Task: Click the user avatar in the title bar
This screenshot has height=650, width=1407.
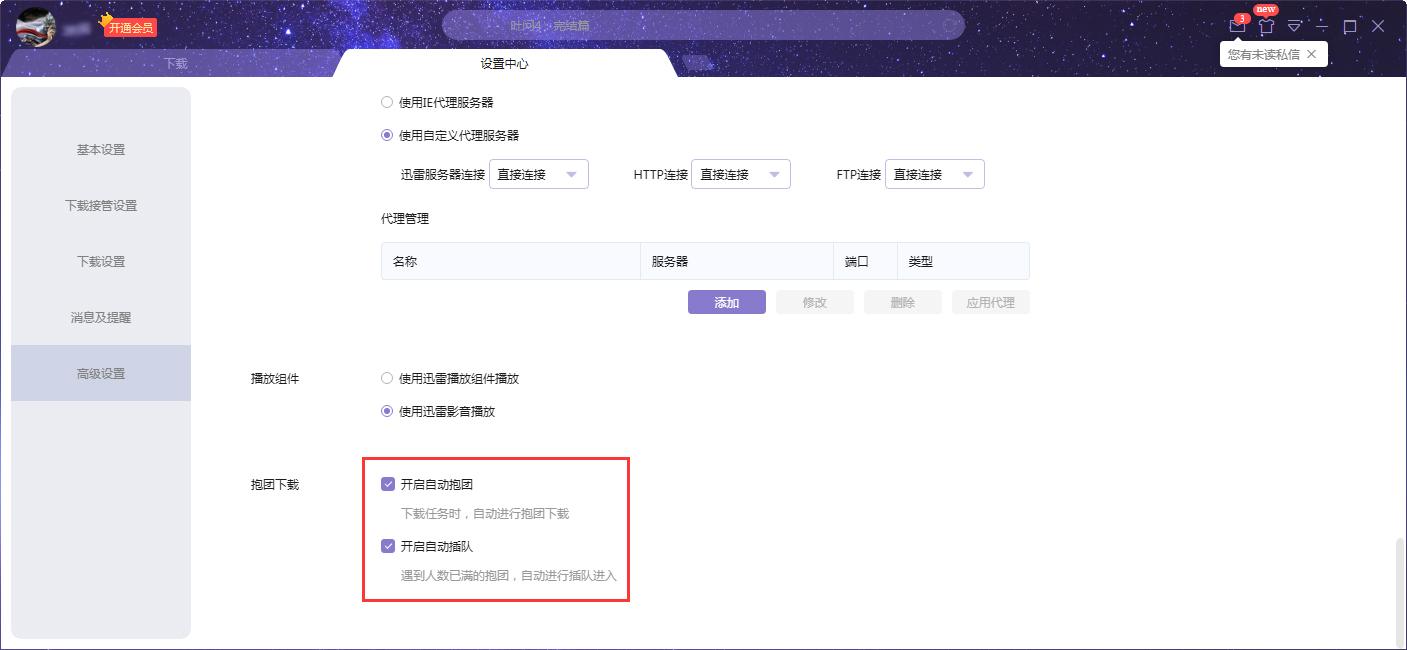Action: point(36,25)
